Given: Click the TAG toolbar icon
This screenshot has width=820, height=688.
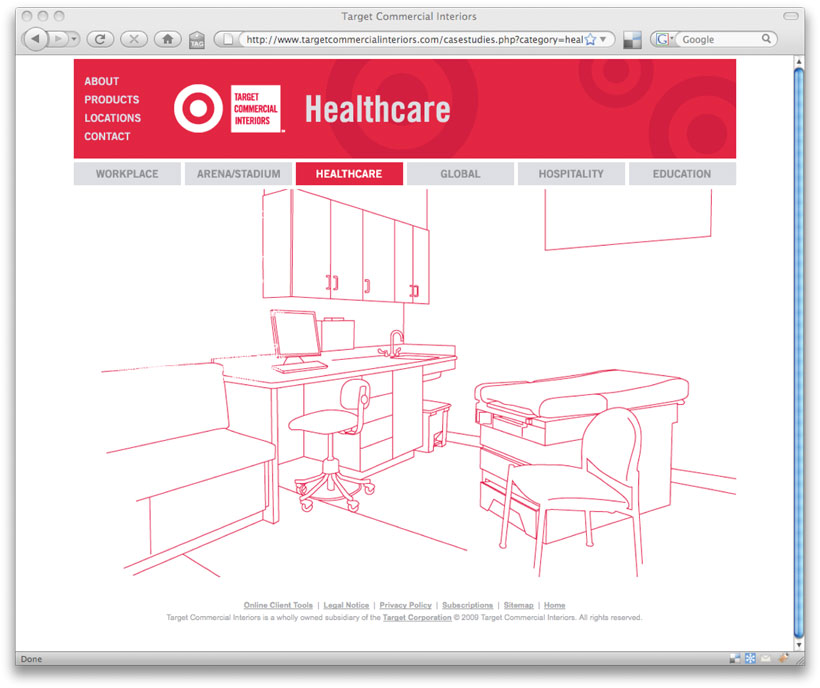Looking at the screenshot, I should coord(197,40).
